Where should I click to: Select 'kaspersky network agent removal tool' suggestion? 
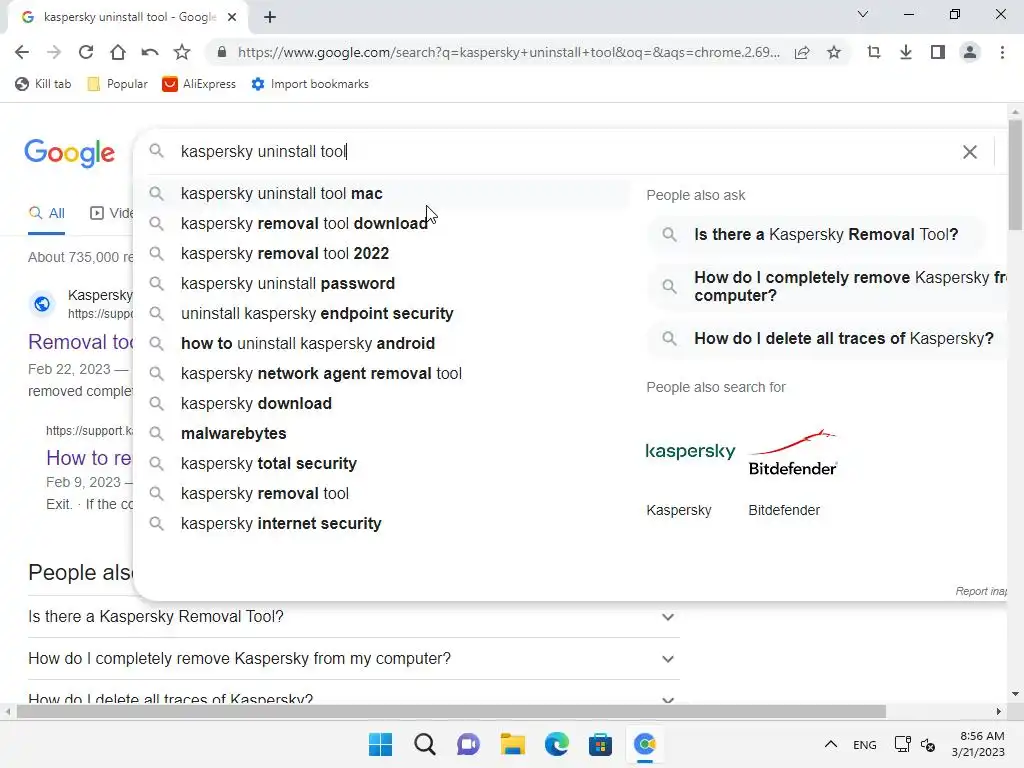pyautogui.click(x=383, y=374)
